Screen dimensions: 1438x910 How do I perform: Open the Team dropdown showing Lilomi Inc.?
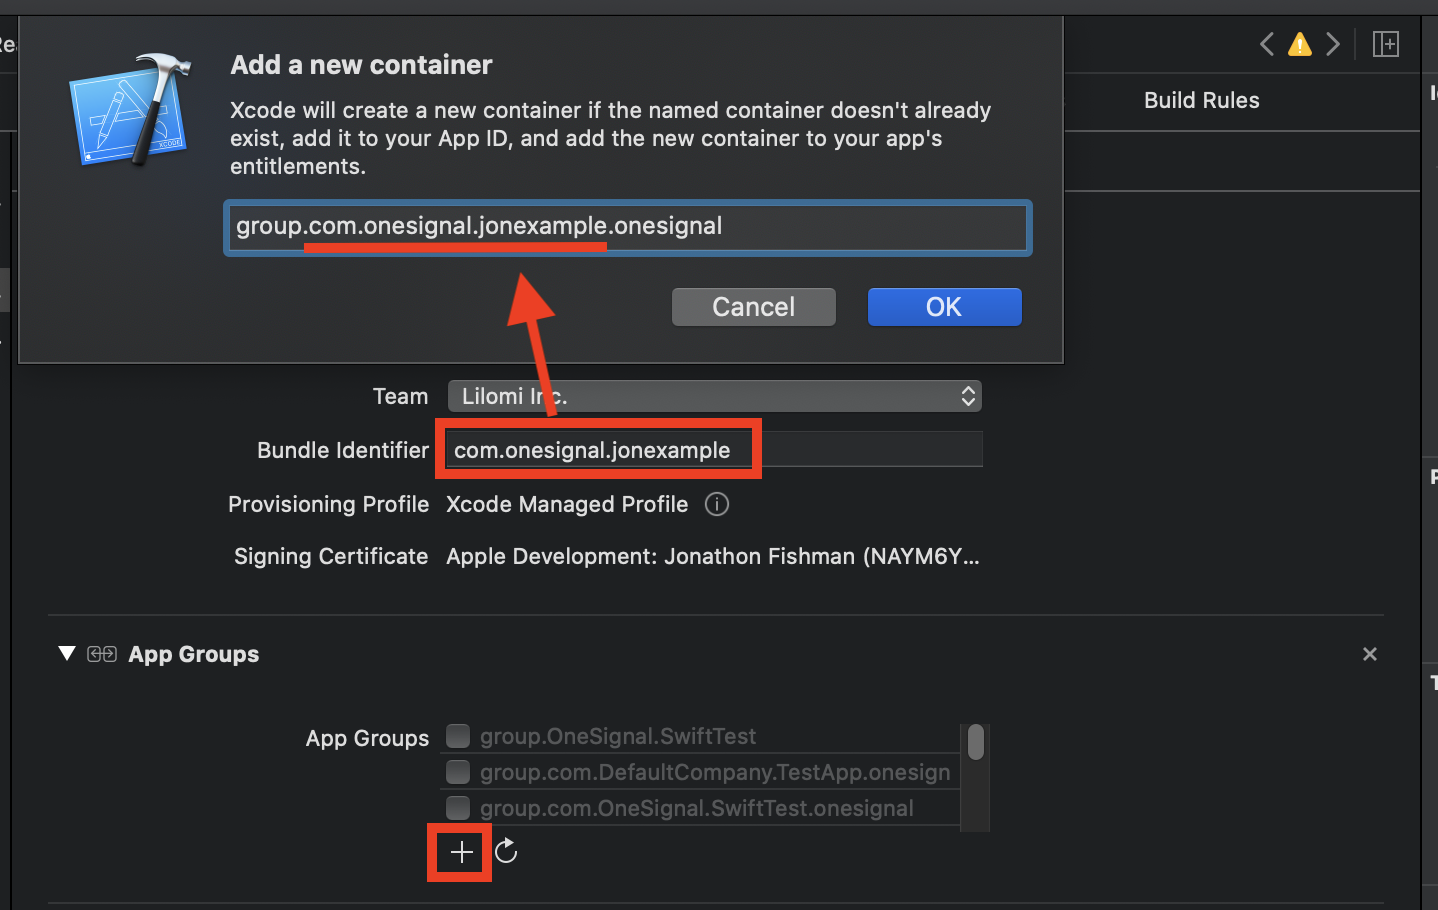point(715,396)
